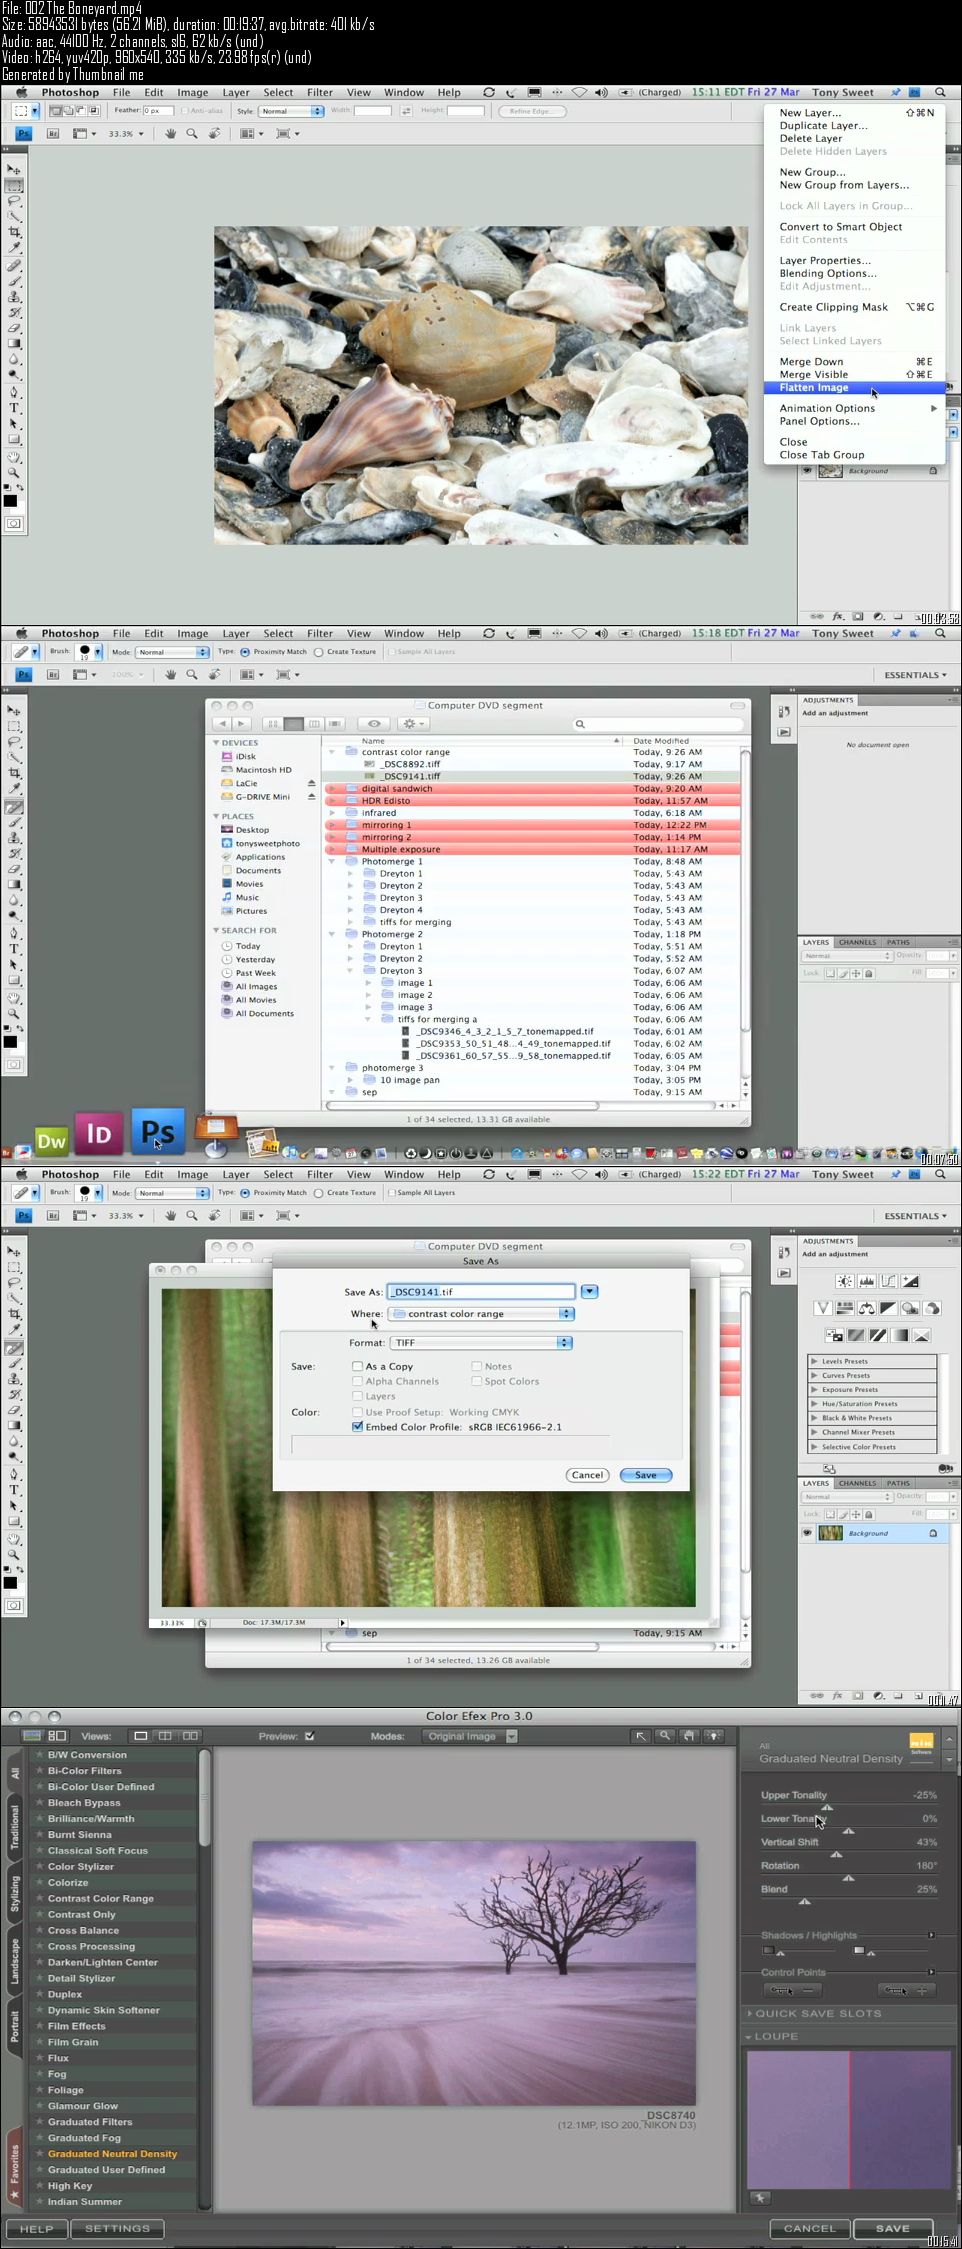Click the Layers checkbox in Save As dialog
Viewport: 962px width, 2249px height.
click(x=357, y=1396)
